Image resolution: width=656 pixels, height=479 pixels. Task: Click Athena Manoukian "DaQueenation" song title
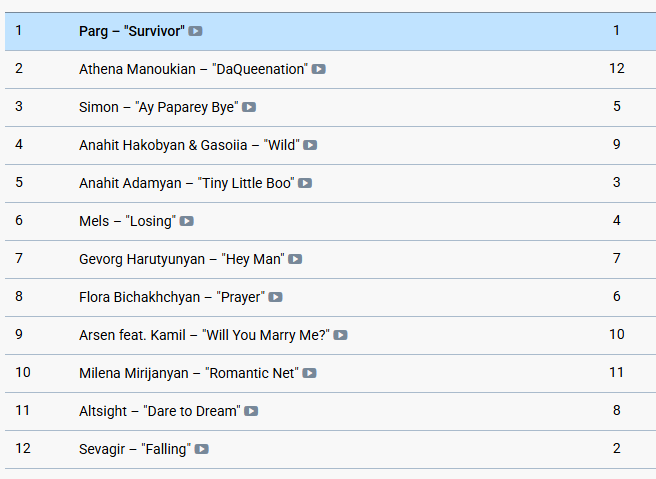click(193, 69)
